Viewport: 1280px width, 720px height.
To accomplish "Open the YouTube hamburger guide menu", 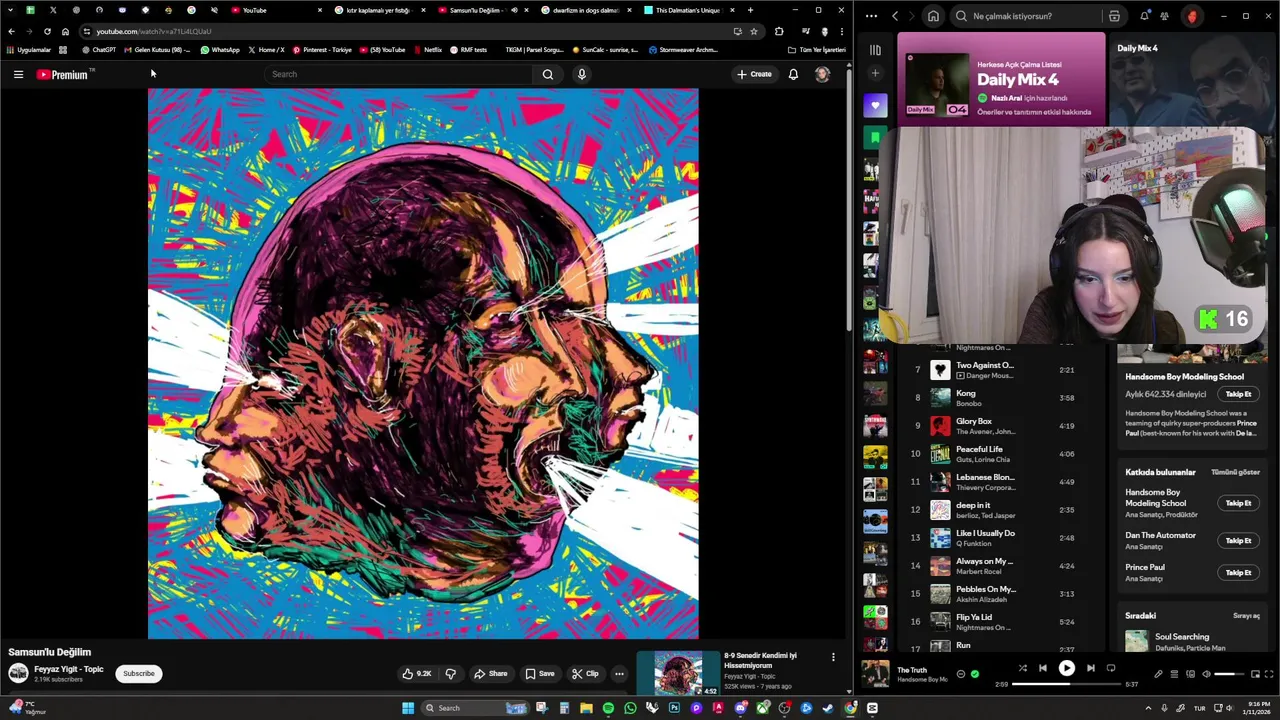I will pos(18,74).
